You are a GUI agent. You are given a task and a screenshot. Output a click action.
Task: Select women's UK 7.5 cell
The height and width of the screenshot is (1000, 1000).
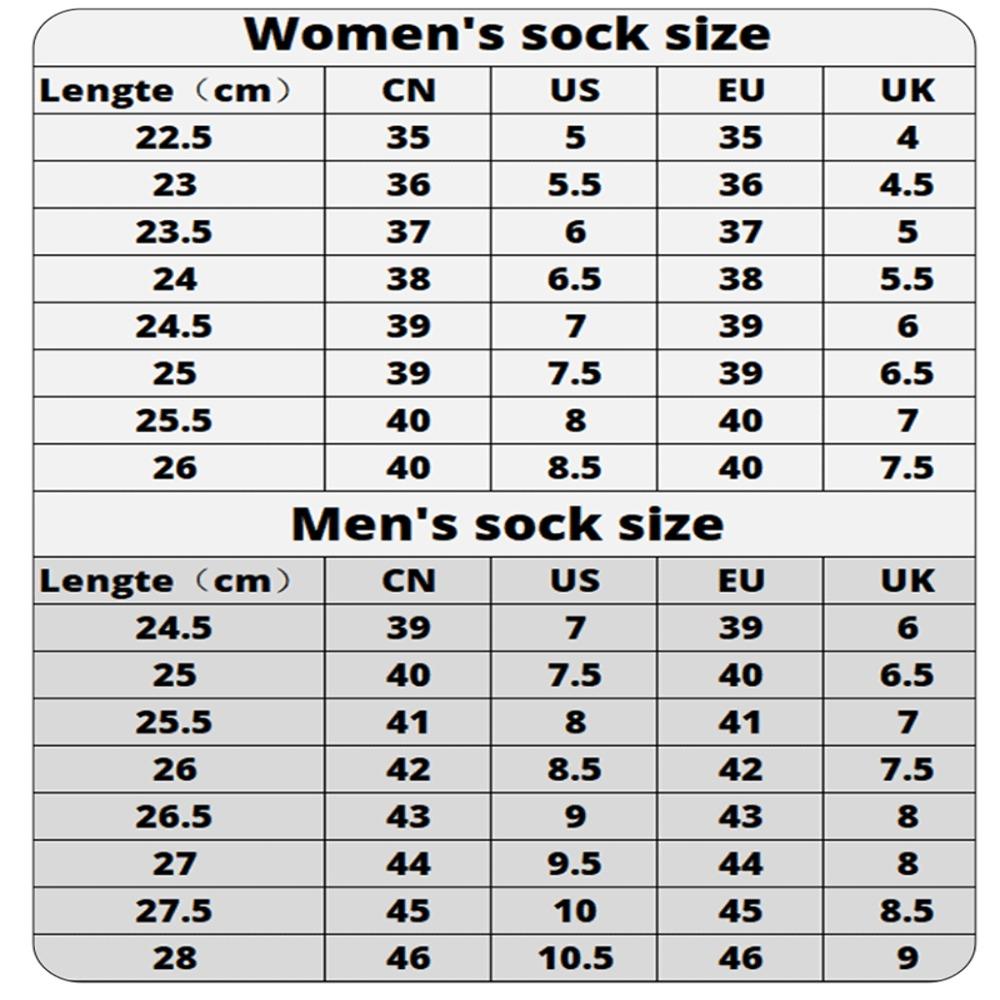[899, 468]
